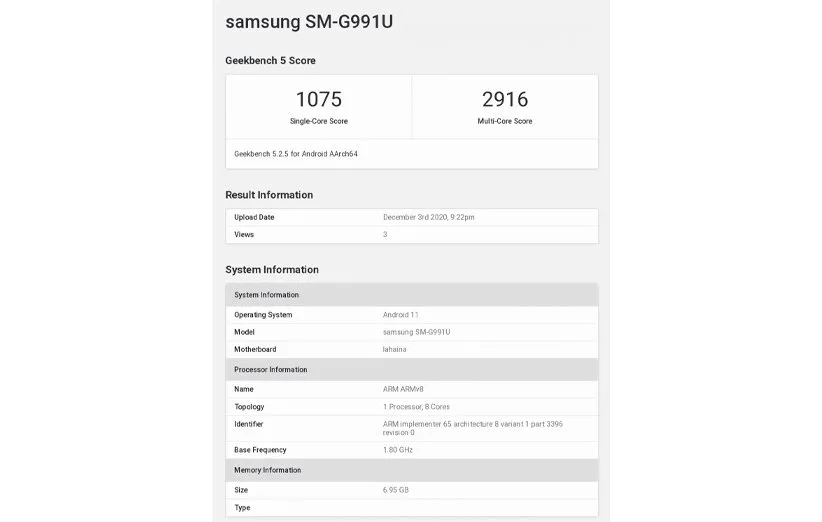Click the Views count value
This screenshot has height=522, width=822.
click(385, 235)
